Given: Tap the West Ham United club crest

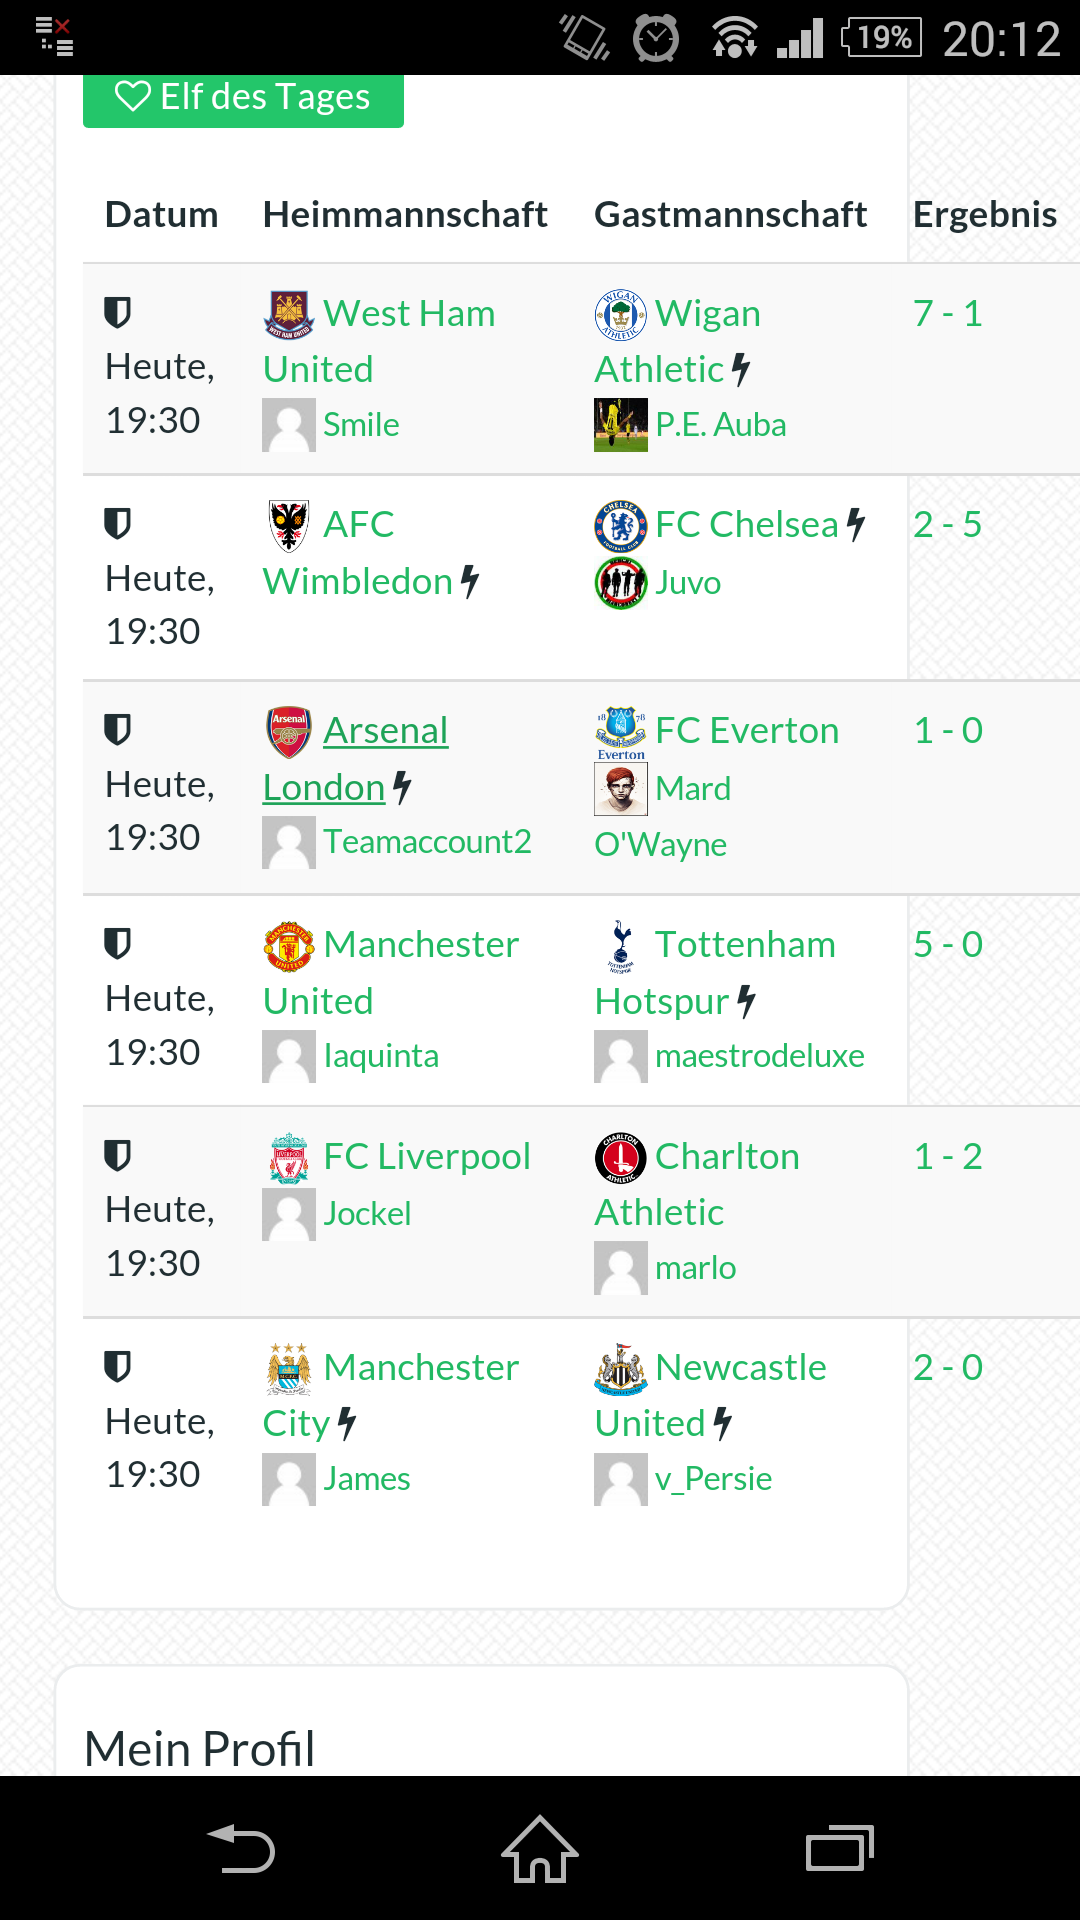Looking at the screenshot, I should pos(288,314).
